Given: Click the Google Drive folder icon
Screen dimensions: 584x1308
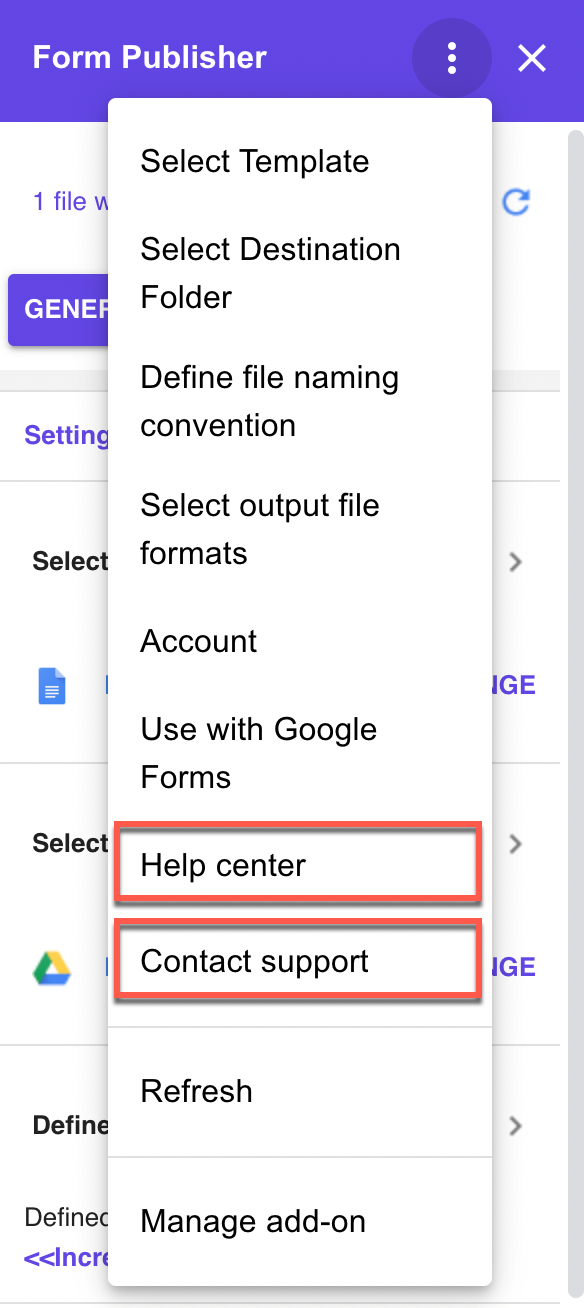Looking at the screenshot, I should click(x=52, y=968).
